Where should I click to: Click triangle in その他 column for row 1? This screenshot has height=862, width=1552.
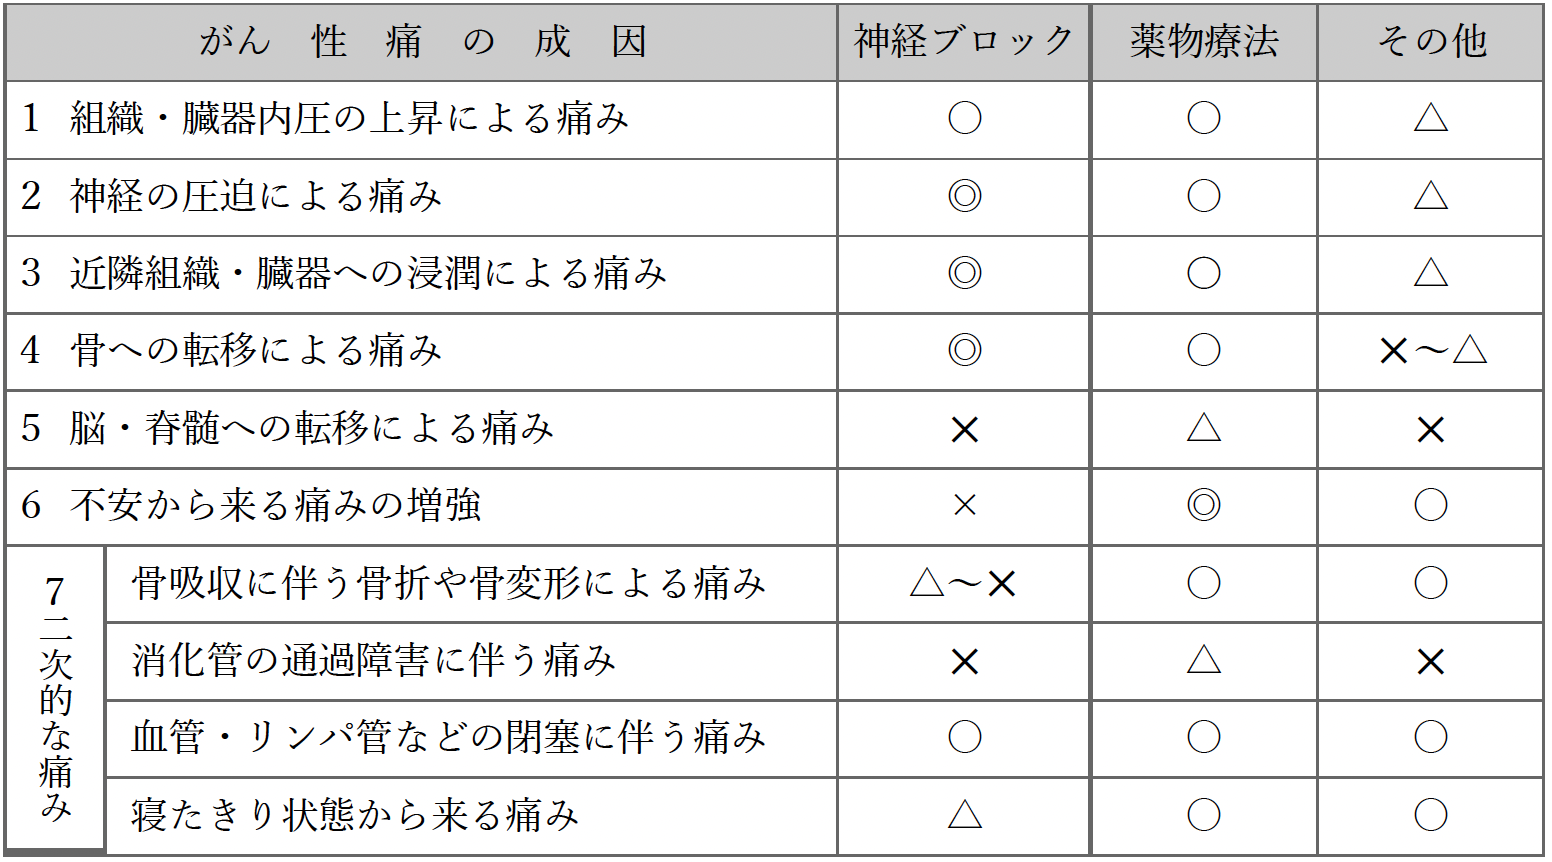pyautogui.click(x=1431, y=119)
